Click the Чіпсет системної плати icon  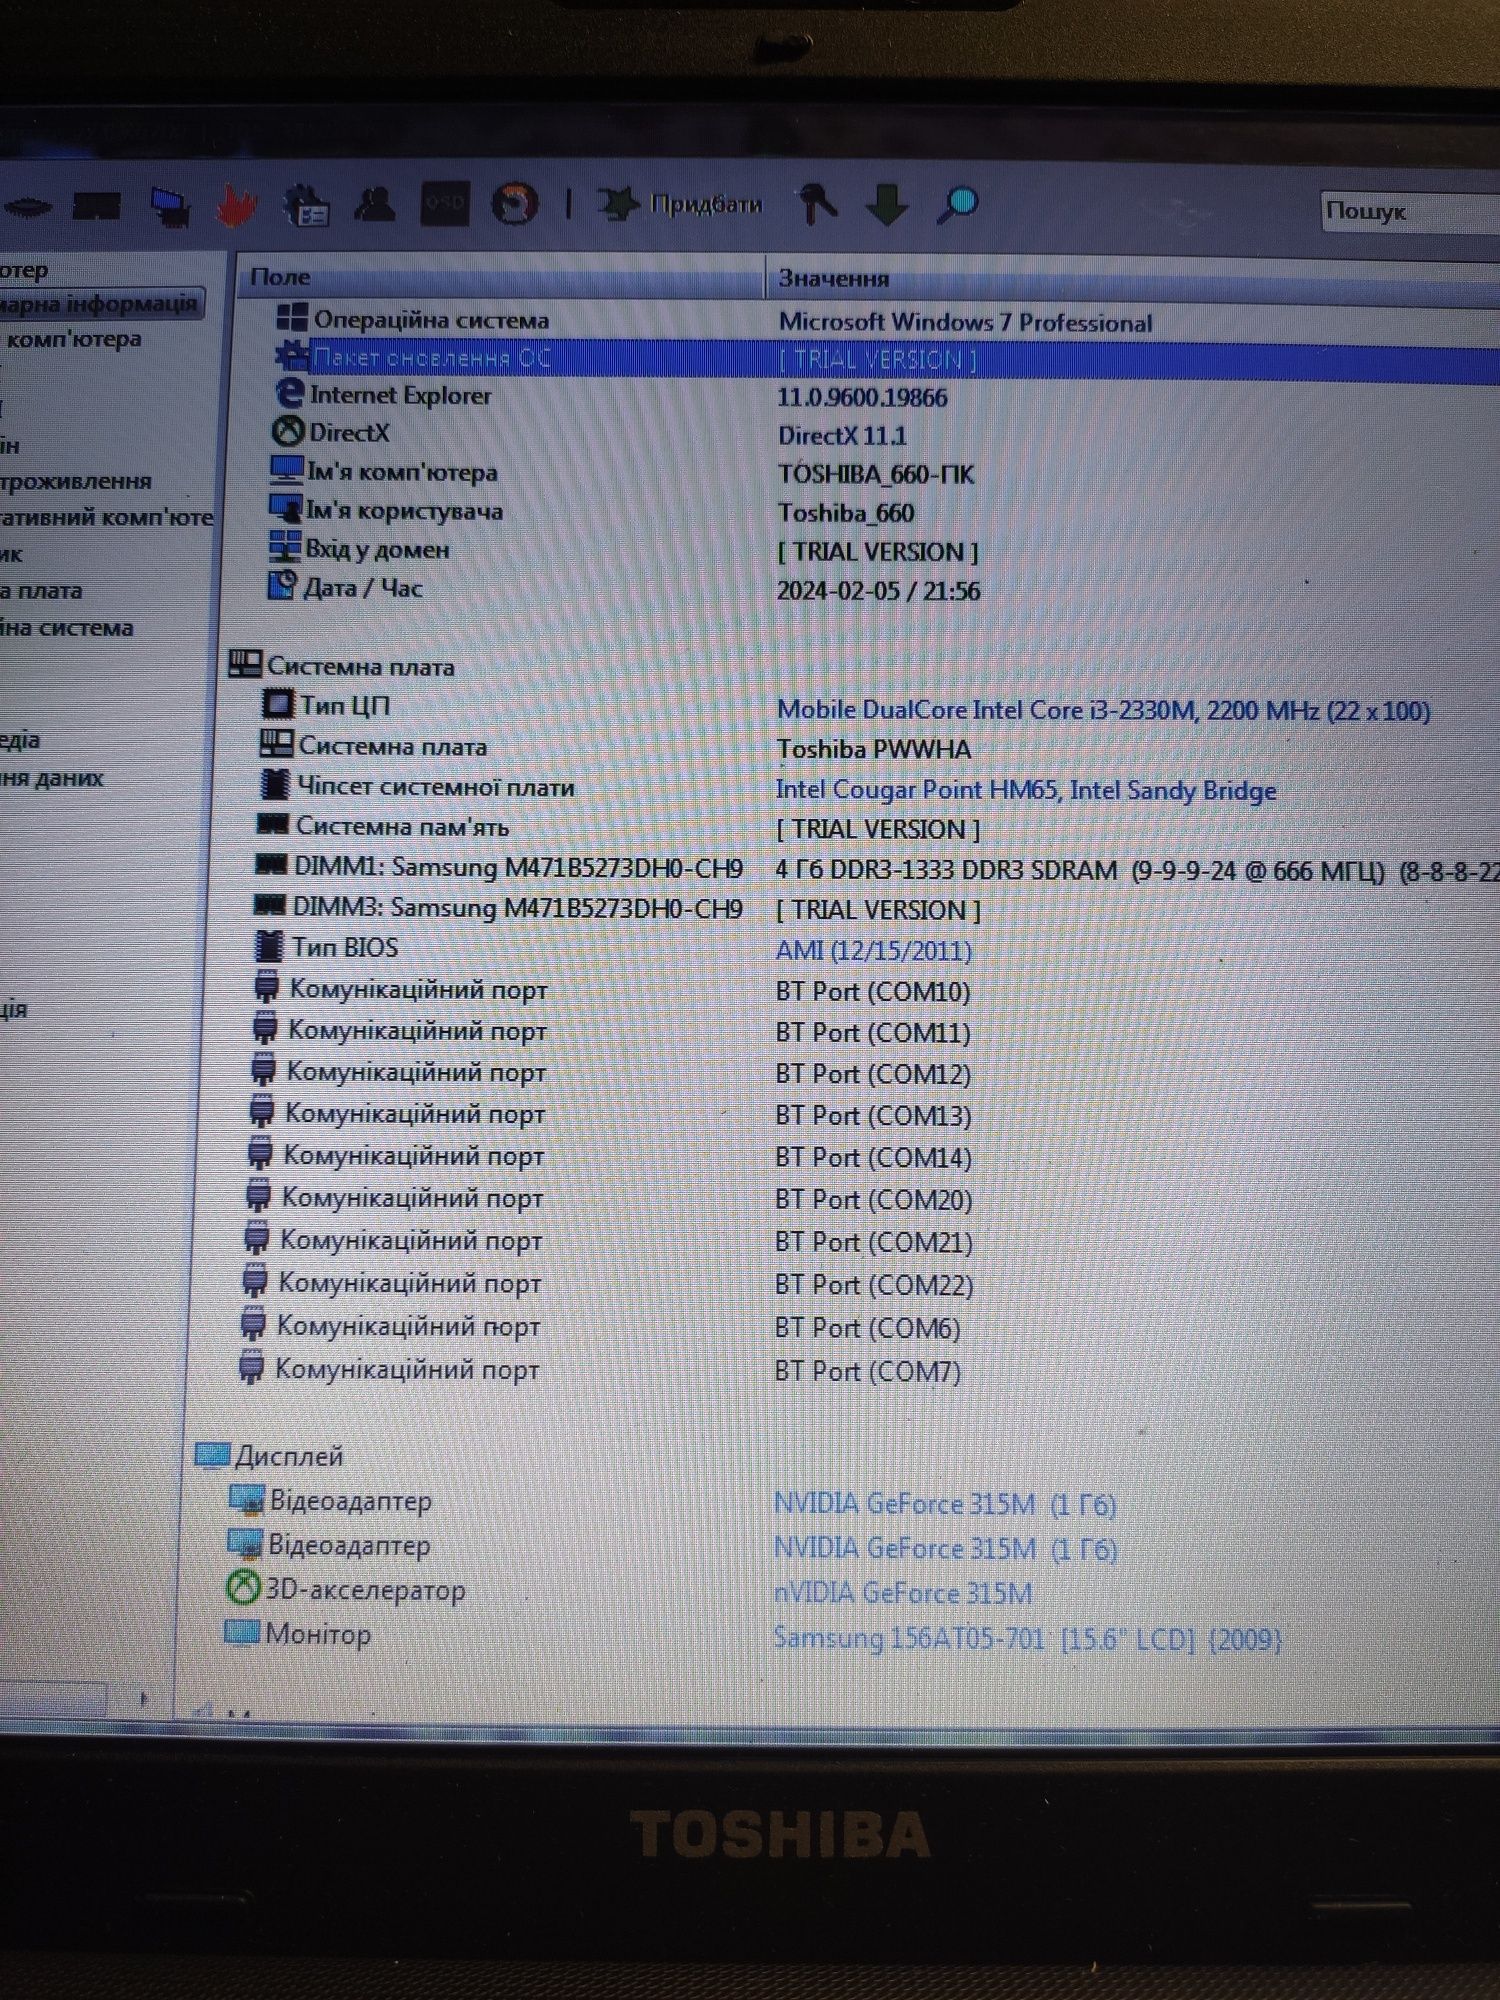coord(274,785)
